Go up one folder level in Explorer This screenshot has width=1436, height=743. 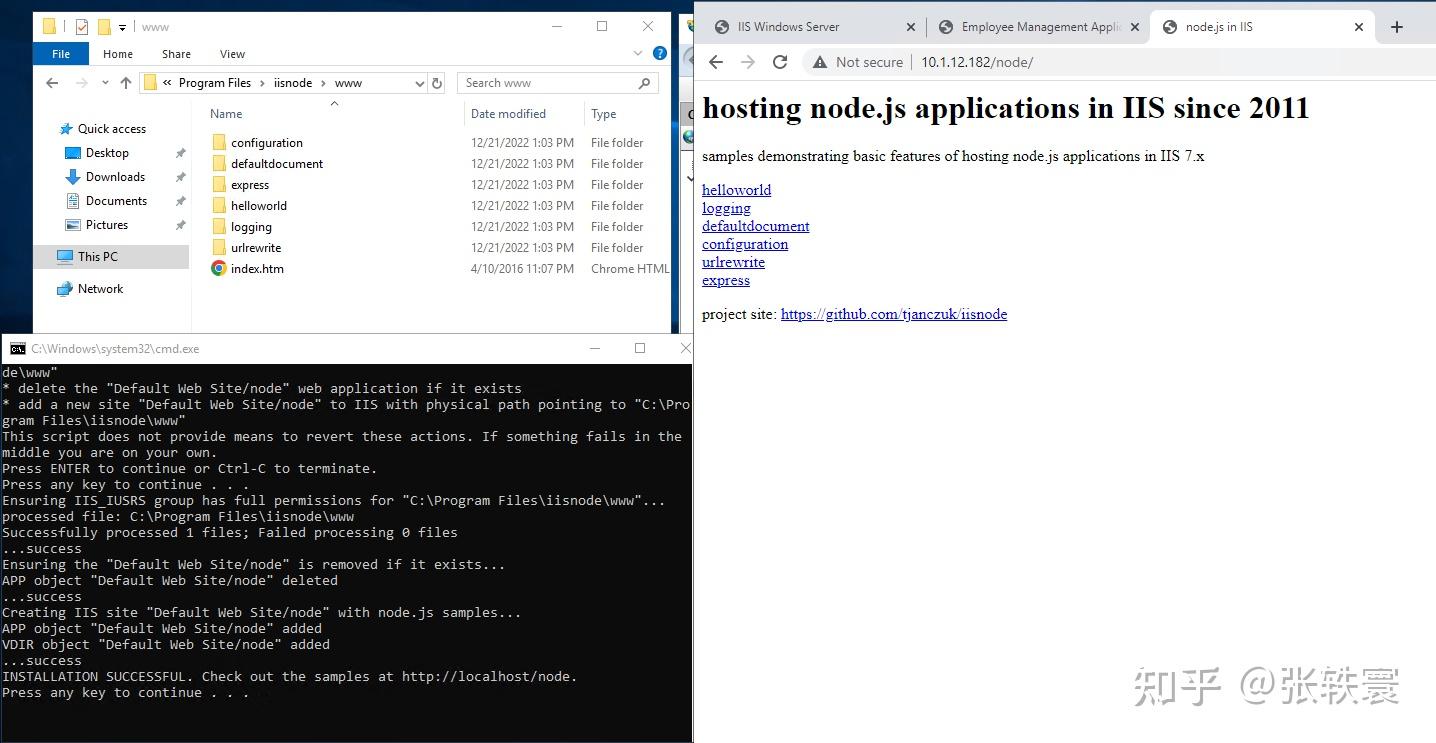[124, 82]
